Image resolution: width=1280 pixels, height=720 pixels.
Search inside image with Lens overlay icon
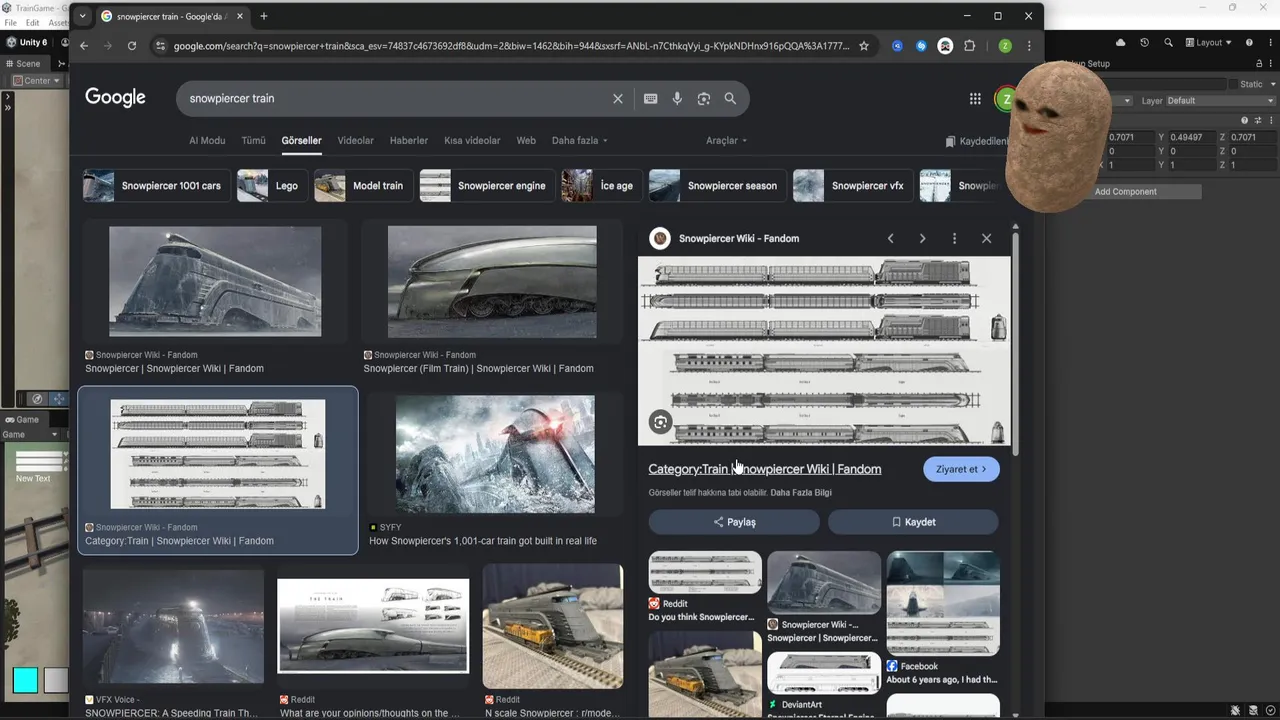click(660, 422)
